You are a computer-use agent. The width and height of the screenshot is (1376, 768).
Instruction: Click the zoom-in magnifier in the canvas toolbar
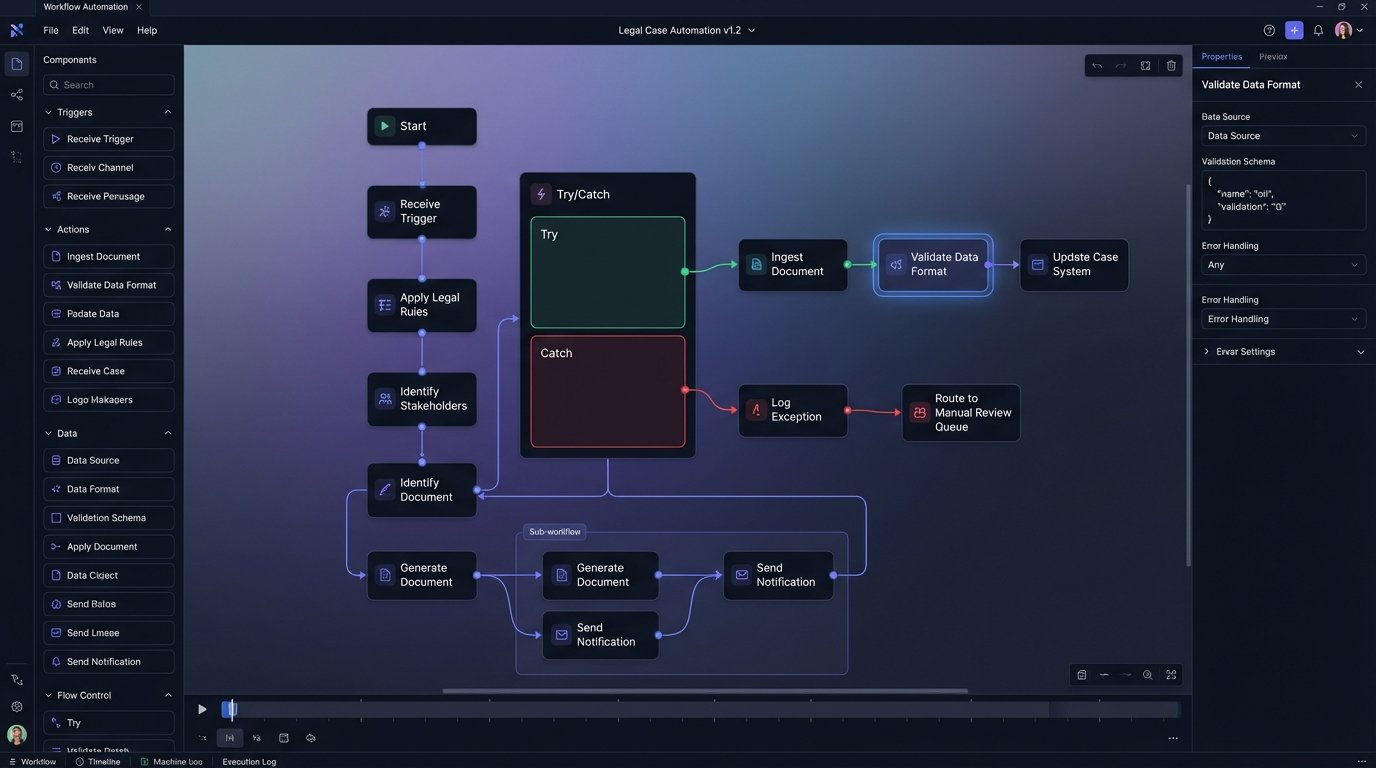click(1148, 675)
